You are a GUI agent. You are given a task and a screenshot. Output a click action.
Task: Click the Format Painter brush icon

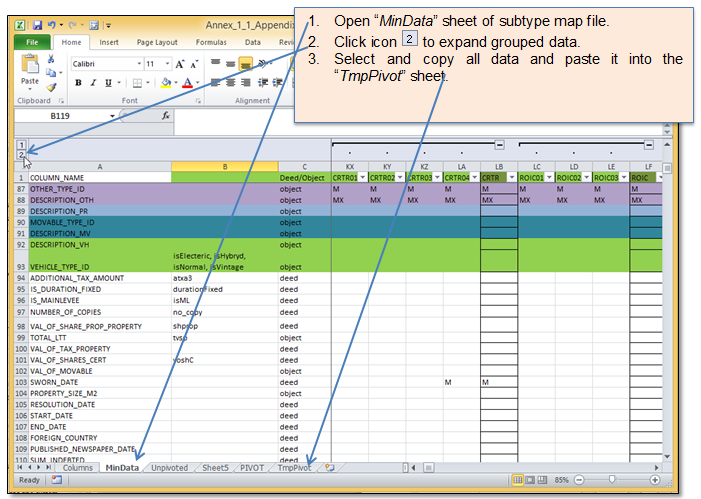coord(50,86)
